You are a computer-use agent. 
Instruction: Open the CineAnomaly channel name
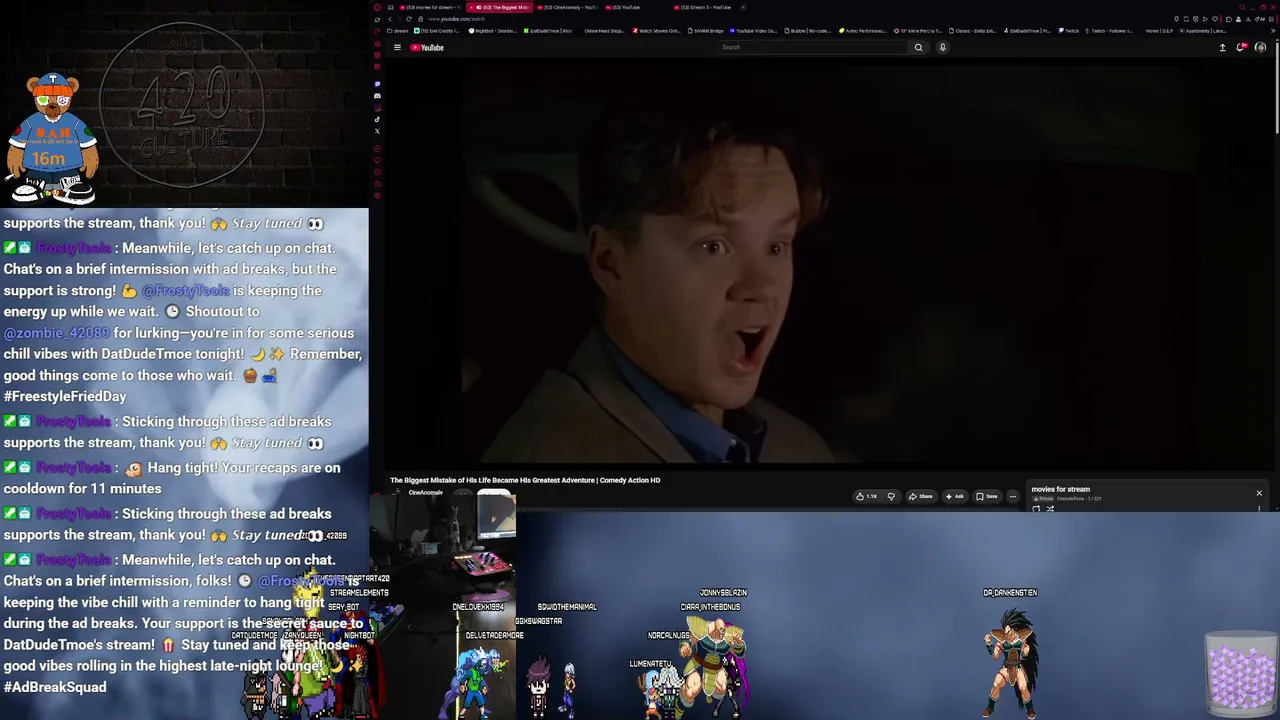click(425, 493)
